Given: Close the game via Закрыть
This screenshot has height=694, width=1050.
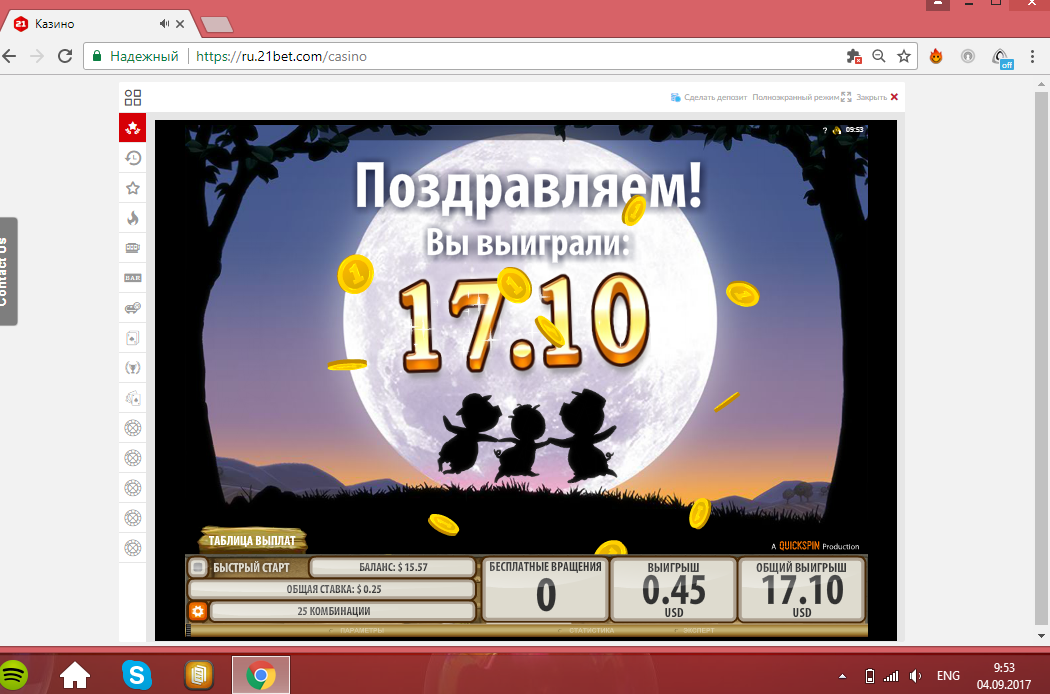Looking at the screenshot, I should tap(877, 97).
